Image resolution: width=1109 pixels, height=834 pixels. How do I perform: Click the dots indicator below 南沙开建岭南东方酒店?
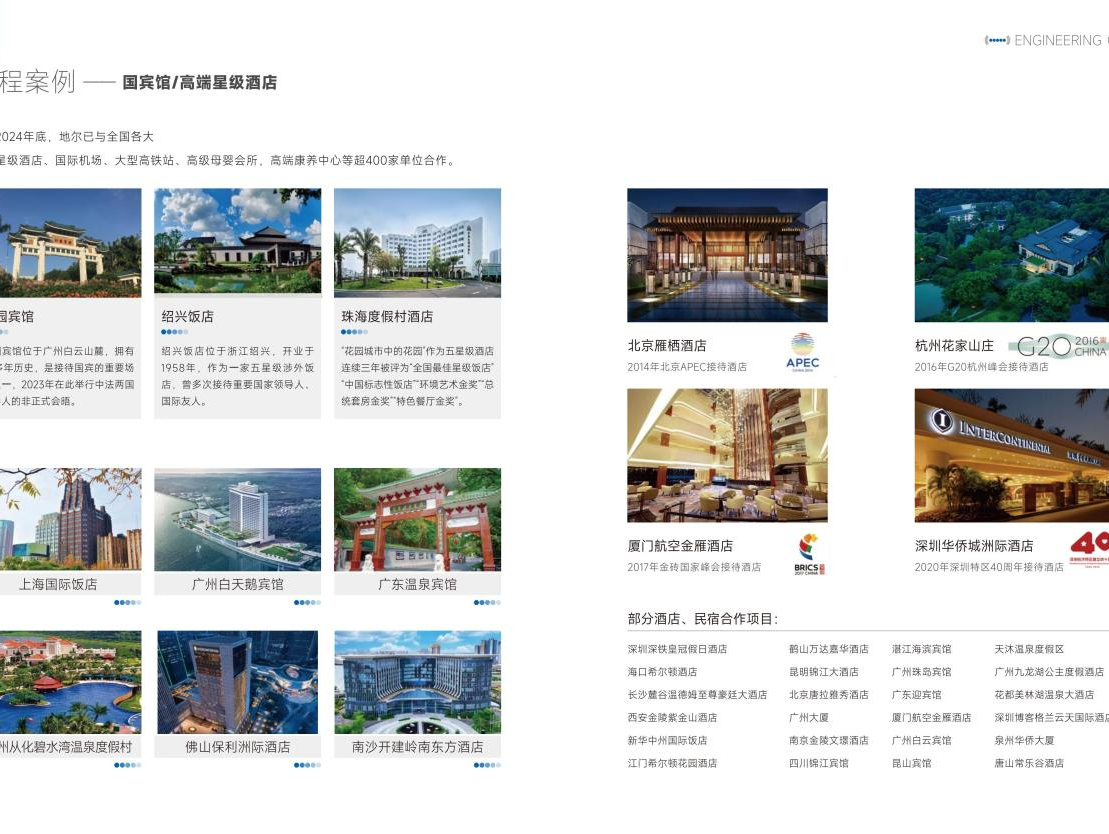coord(486,765)
